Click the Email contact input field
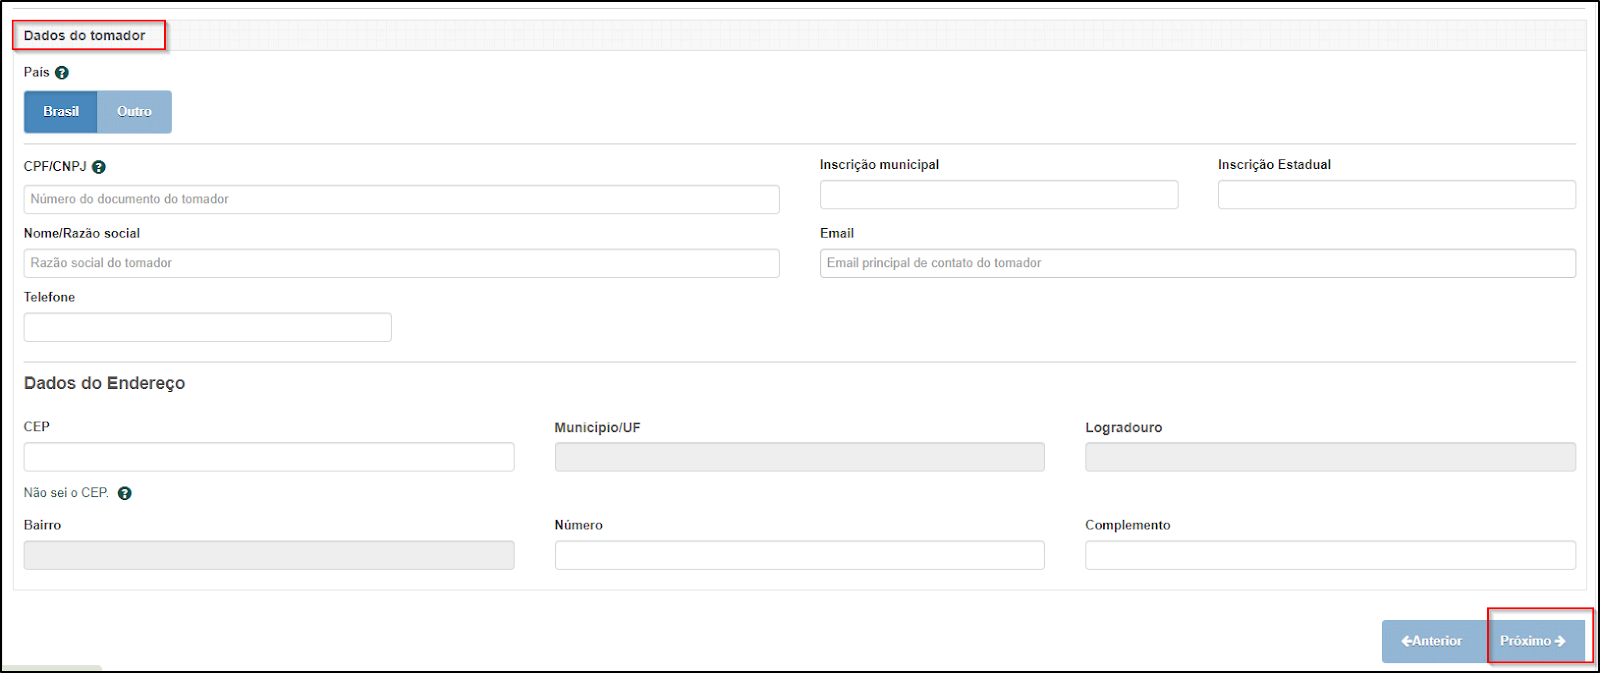Image resolution: width=1600 pixels, height=673 pixels. pyautogui.click(x=1197, y=263)
